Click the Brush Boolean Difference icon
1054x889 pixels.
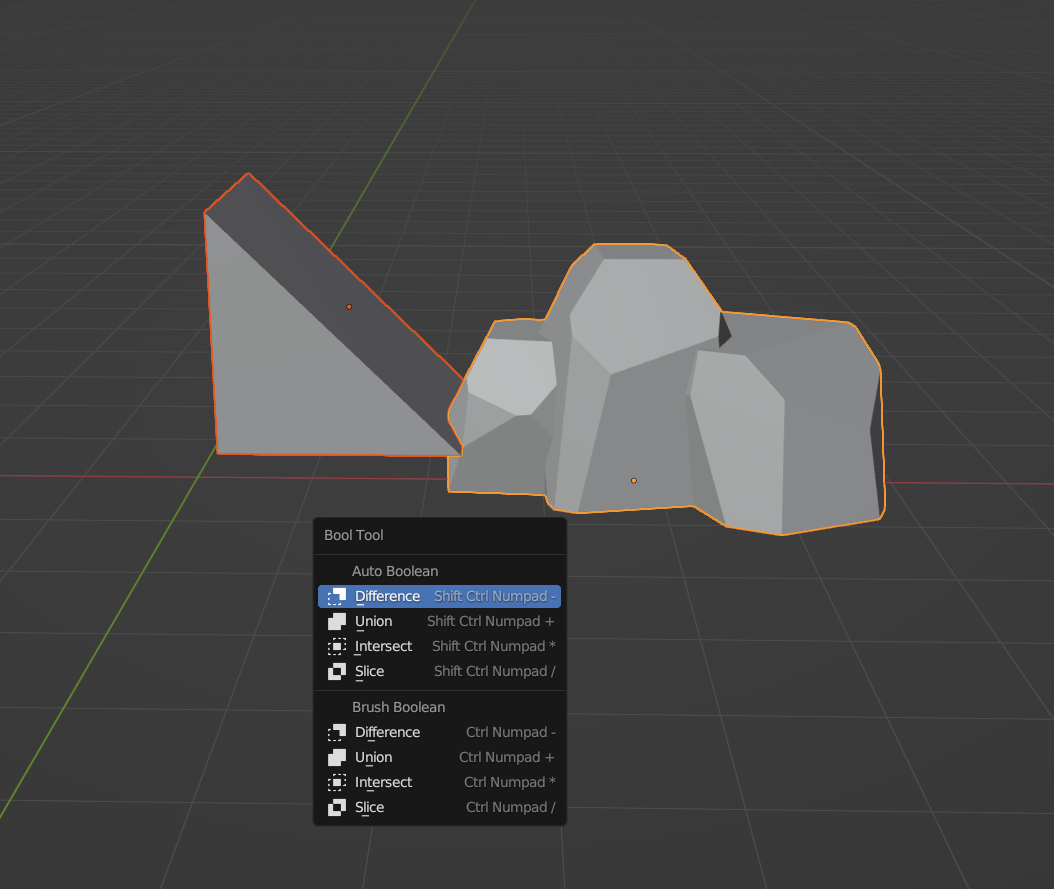(337, 733)
